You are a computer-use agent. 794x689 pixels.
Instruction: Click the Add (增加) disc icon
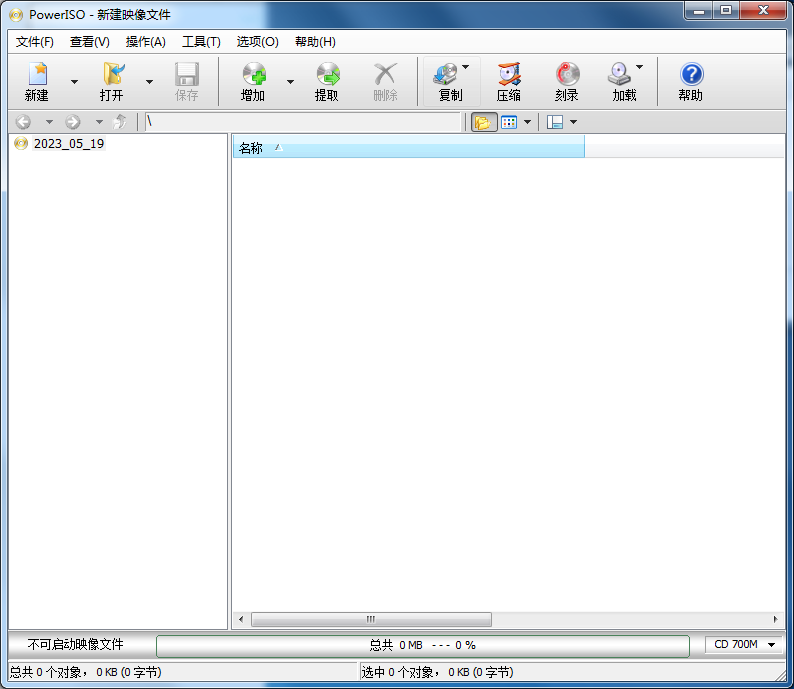pos(253,74)
